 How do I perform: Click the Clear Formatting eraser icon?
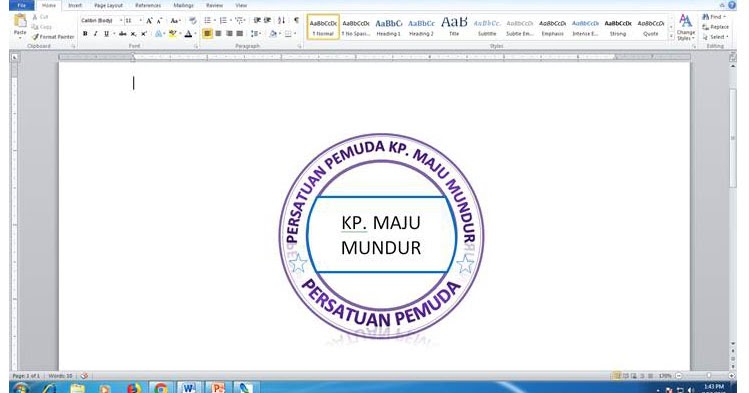[193, 21]
